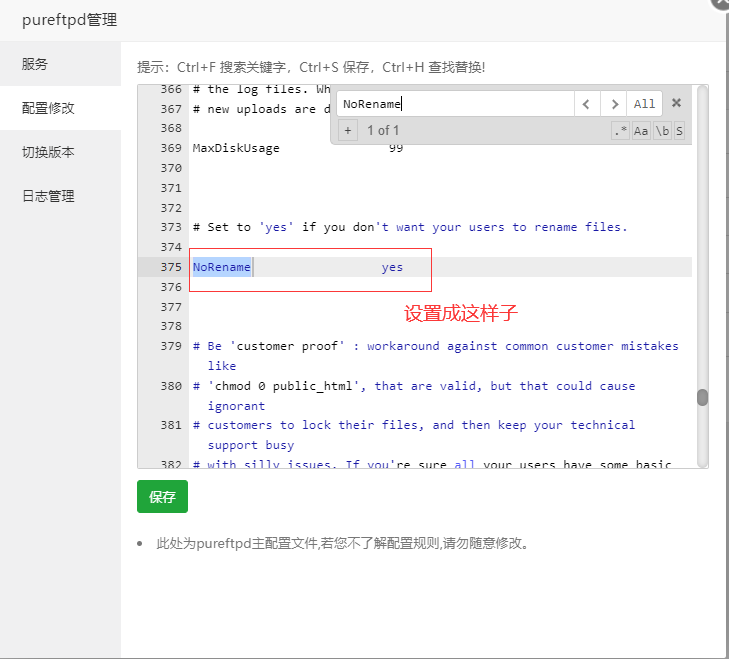This screenshot has height=659, width=729.
Task: Click the editor vertical scrollbar thumb
Action: [x=702, y=398]
